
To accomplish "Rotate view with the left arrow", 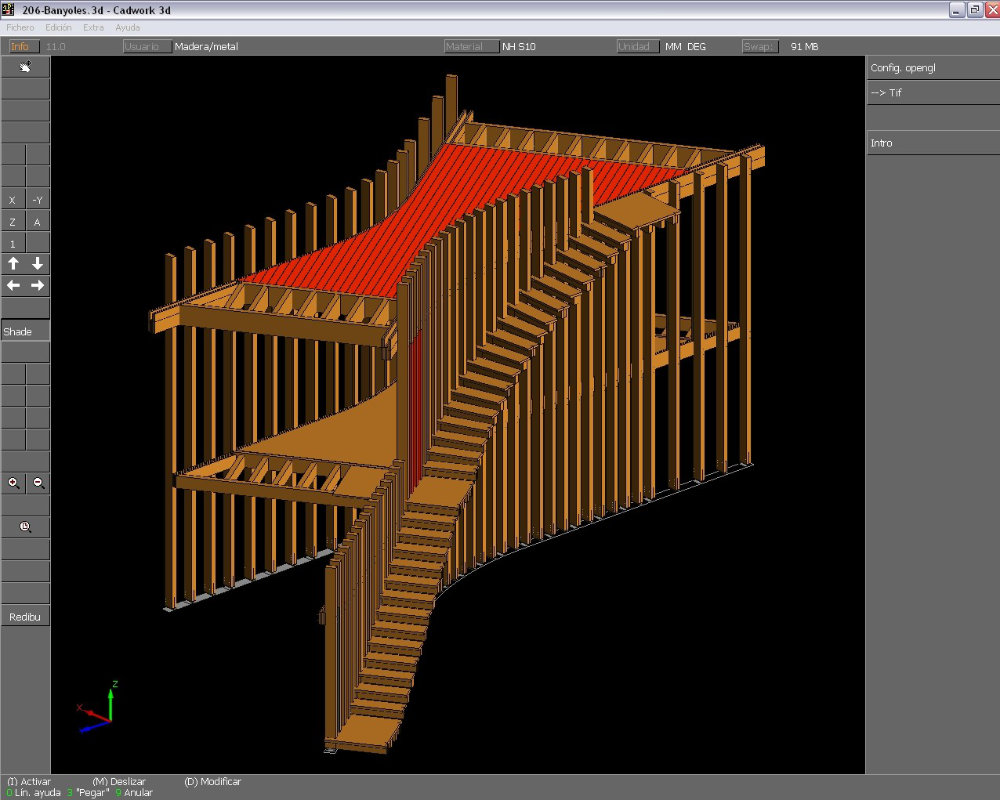I will pos(13,286).
